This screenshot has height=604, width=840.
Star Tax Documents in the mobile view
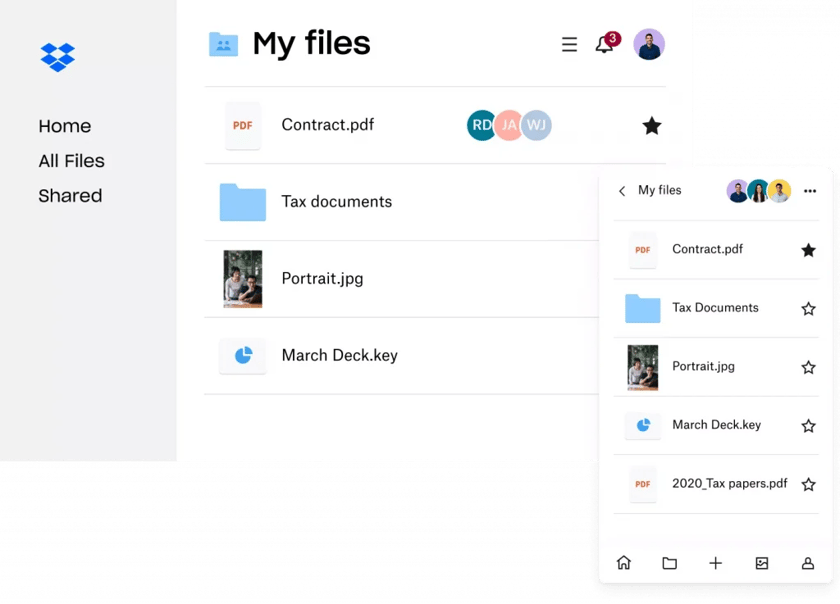tap(808, 308)
